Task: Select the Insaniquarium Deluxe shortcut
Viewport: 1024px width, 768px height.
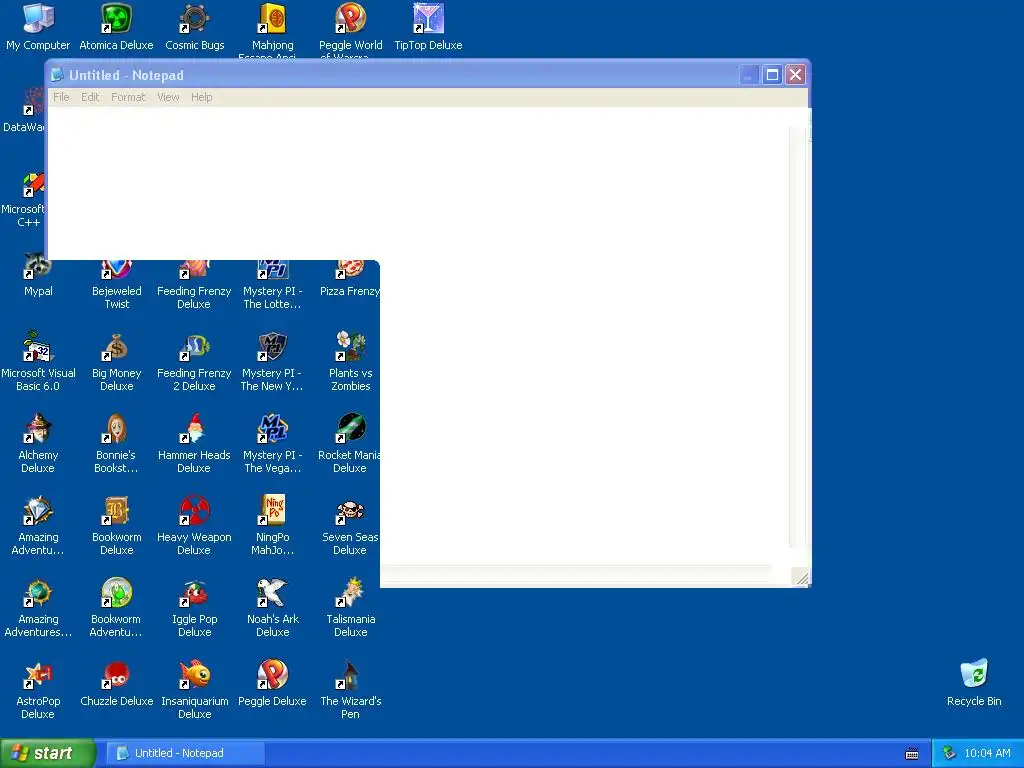Action: (x=195, y=690)
